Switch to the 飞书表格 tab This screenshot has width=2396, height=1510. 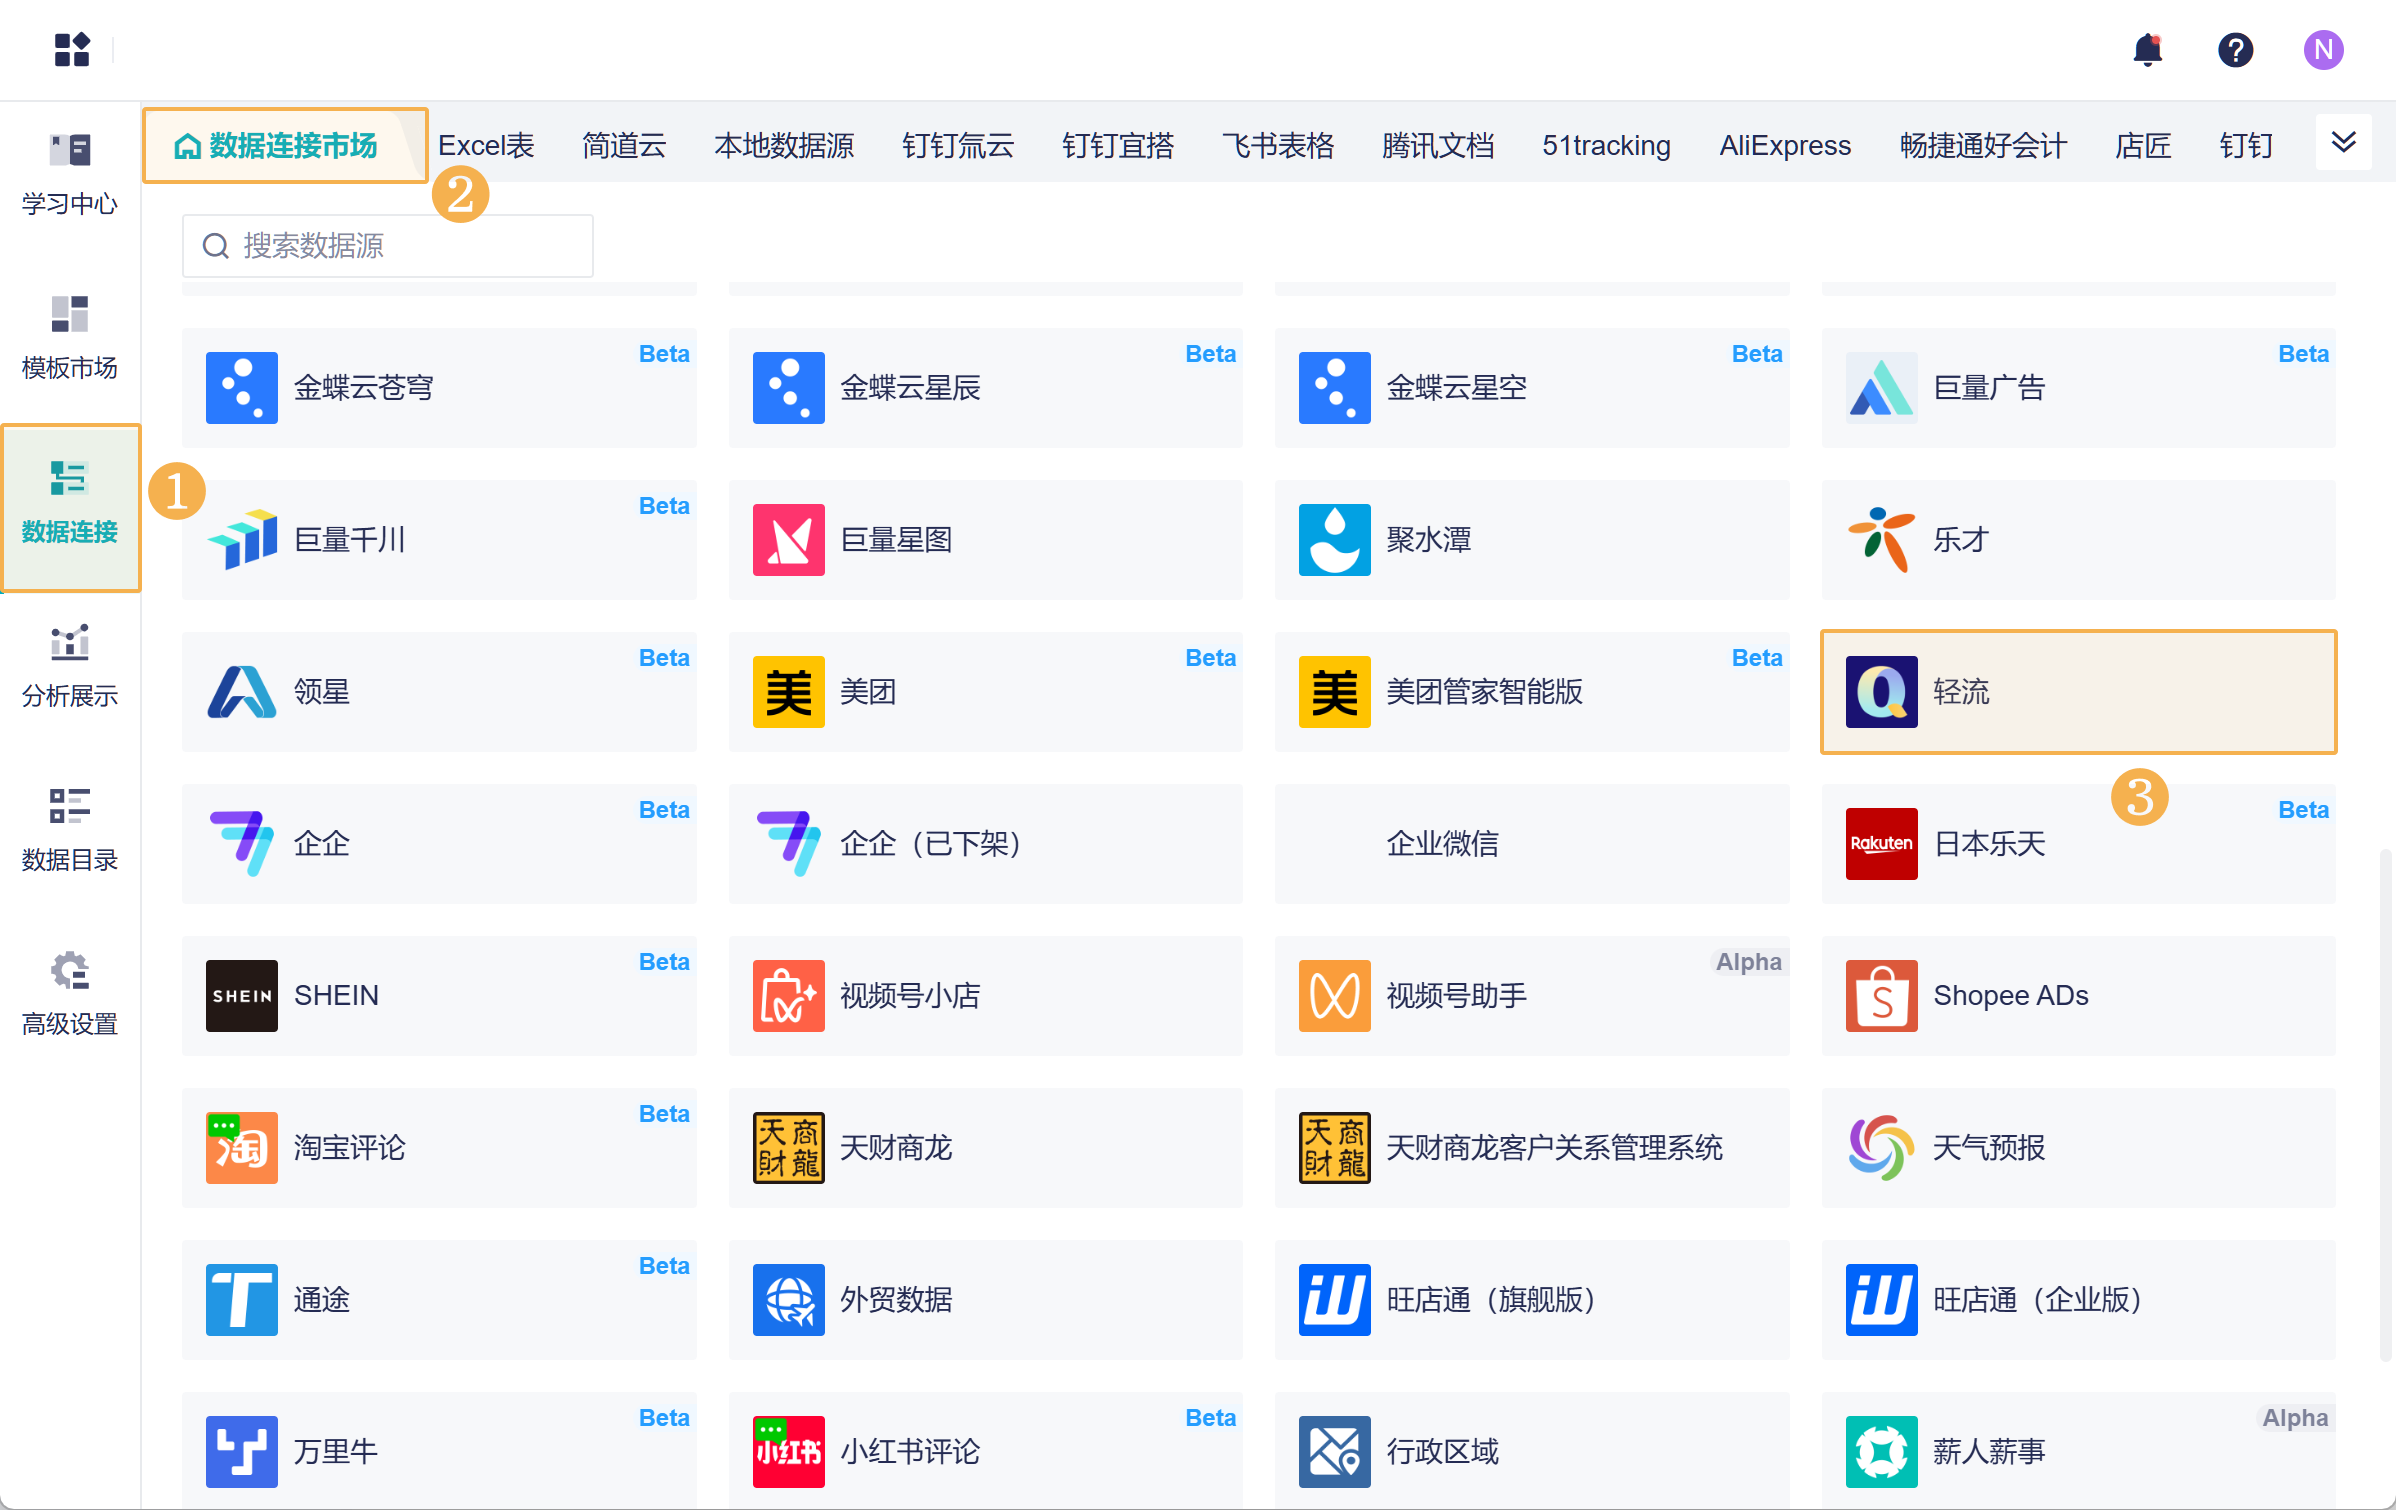[1277, 146]
